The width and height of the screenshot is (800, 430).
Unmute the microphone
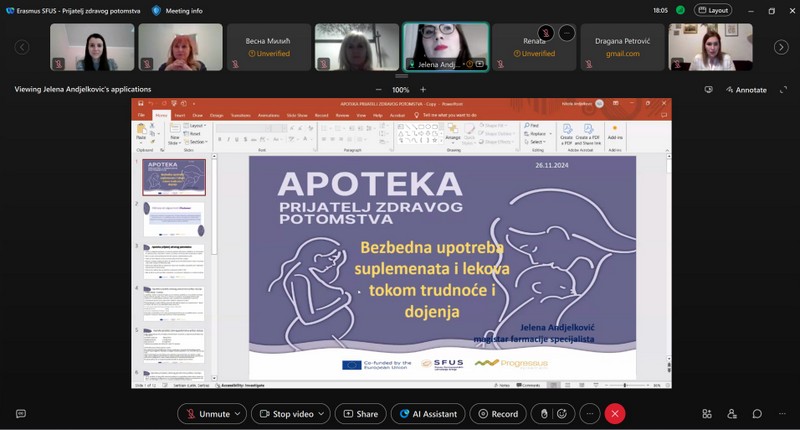tap(208, 414)
